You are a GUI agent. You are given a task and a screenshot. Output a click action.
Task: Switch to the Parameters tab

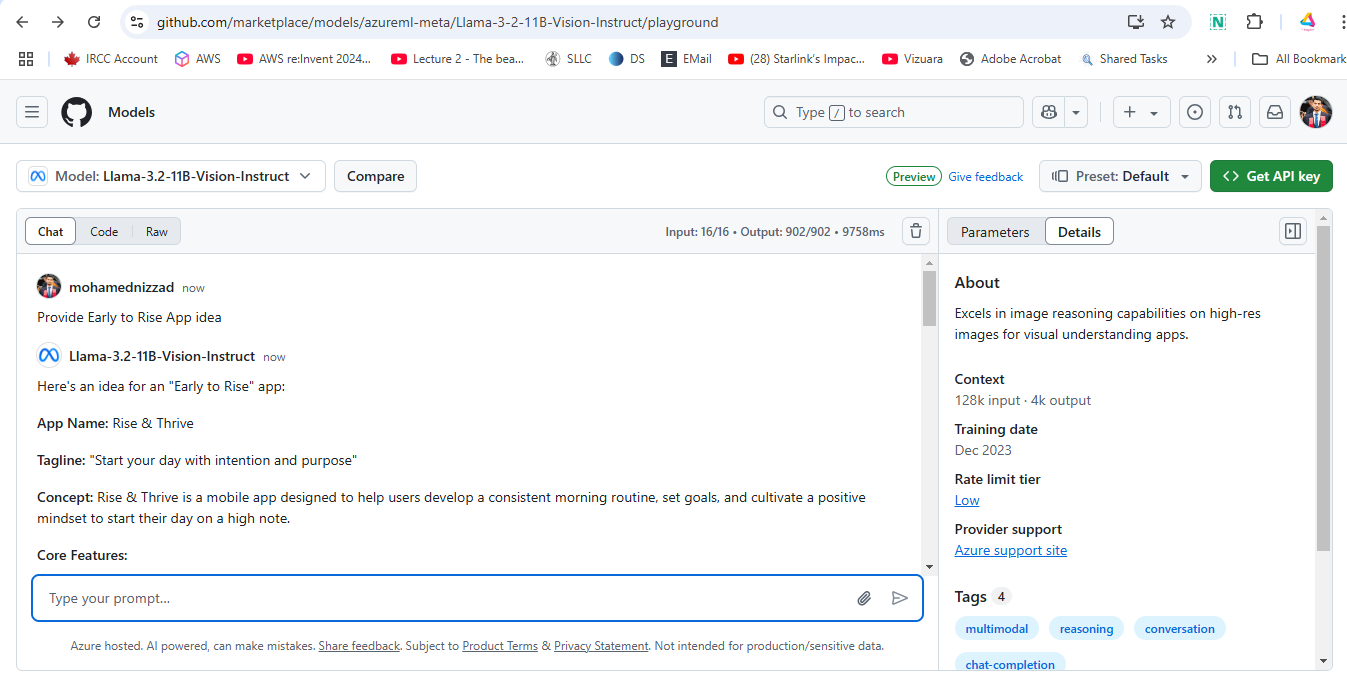click(995, 231)
